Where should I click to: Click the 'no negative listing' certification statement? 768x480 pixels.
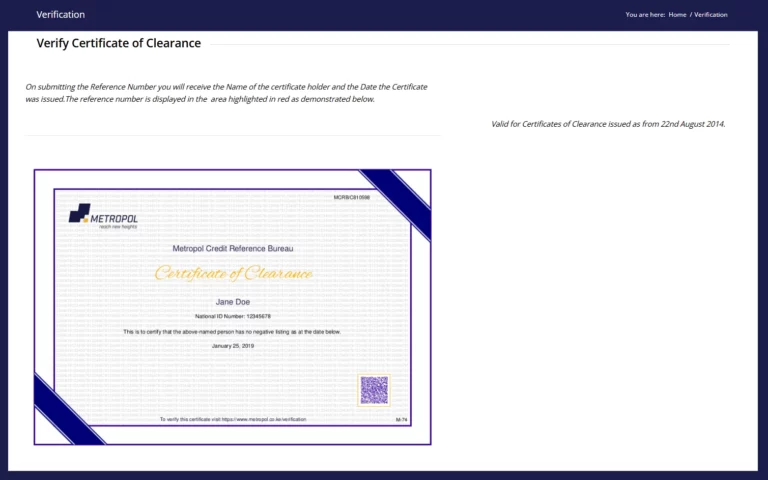click(232, 331)
